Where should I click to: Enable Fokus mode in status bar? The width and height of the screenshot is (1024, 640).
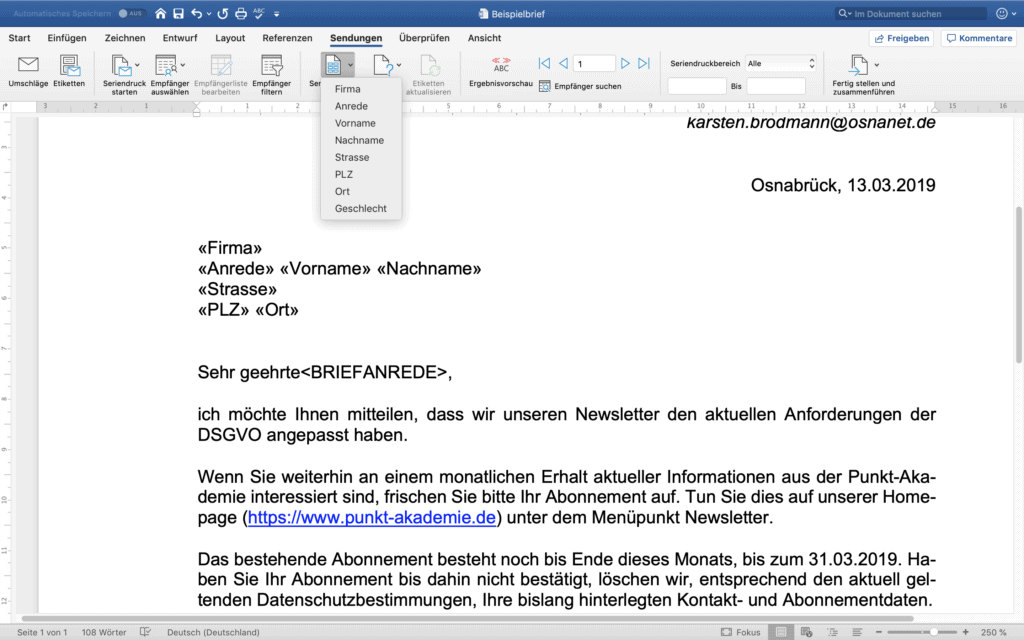pyautogui.click(x=741, y=632)
